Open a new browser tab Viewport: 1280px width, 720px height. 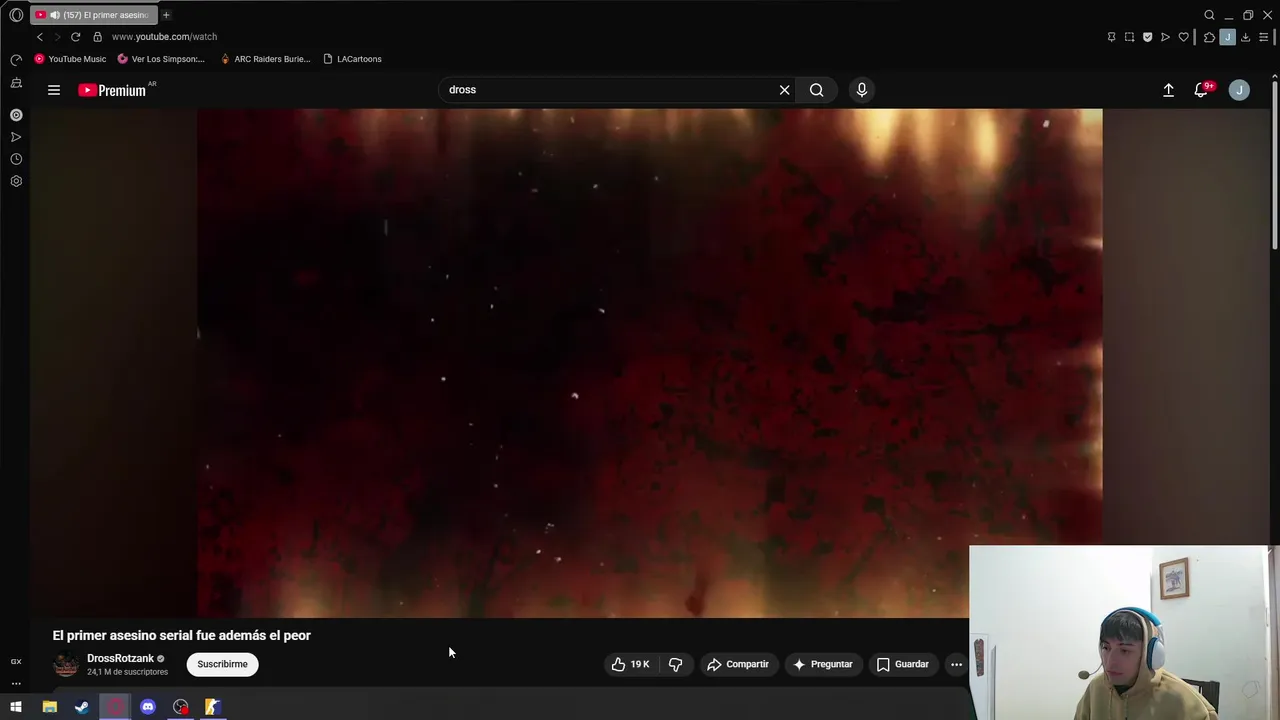(166, 15)
